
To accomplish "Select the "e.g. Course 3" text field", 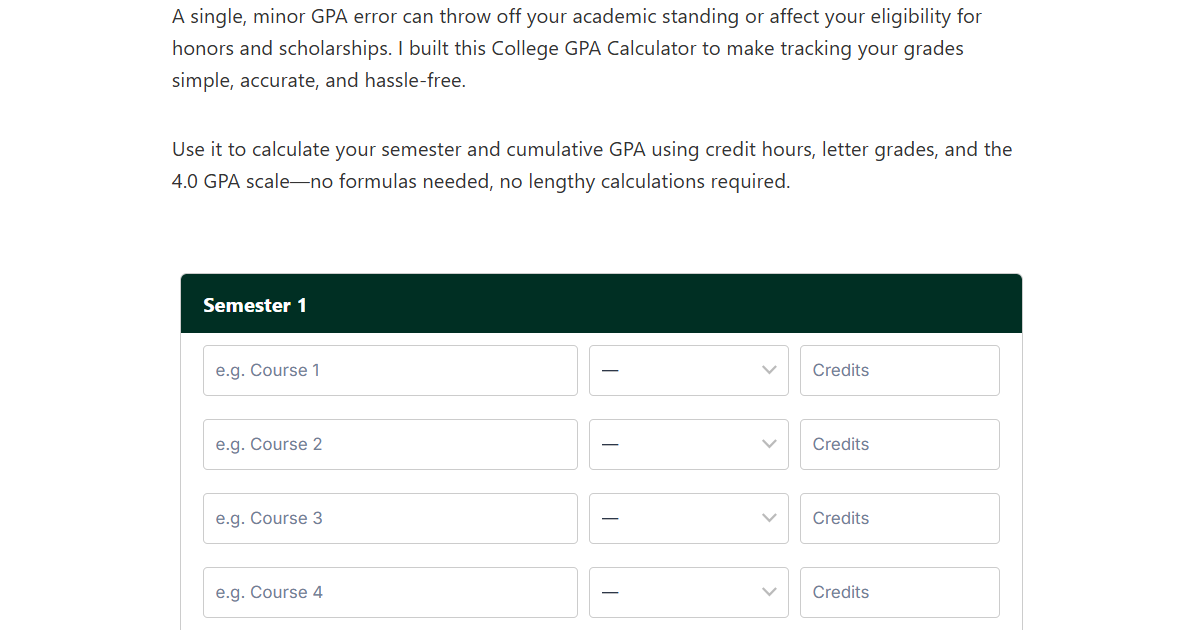I will (390, 518).
